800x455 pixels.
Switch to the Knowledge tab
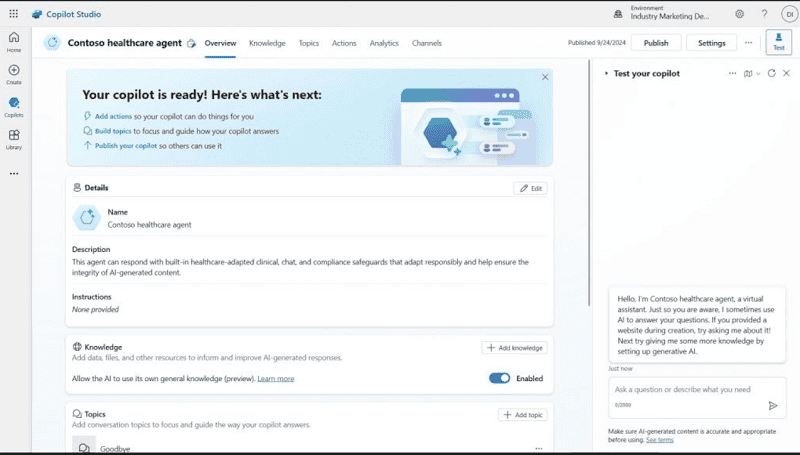[267, 43]
